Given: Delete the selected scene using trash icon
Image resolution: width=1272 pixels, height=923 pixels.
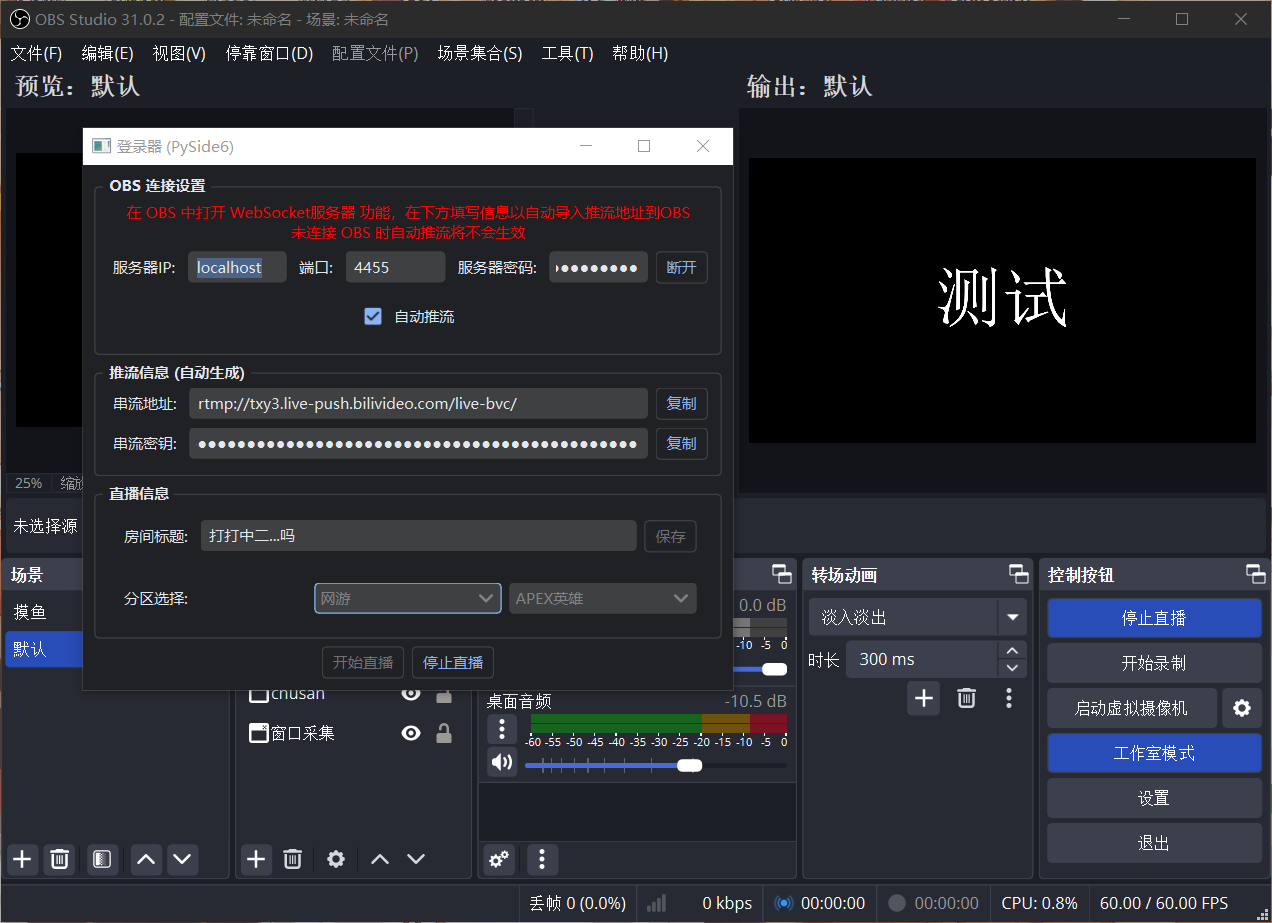Looking at the screenshot, I should [x=60, y=859].
